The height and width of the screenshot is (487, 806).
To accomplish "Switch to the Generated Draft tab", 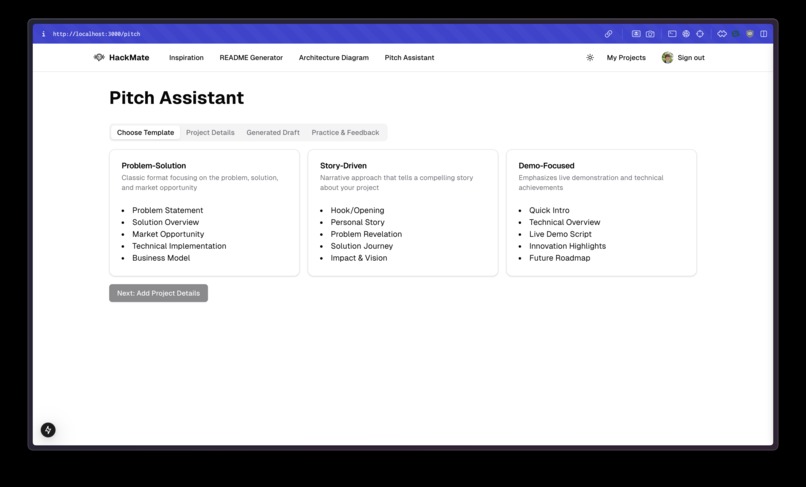I will tap(272, 133).
